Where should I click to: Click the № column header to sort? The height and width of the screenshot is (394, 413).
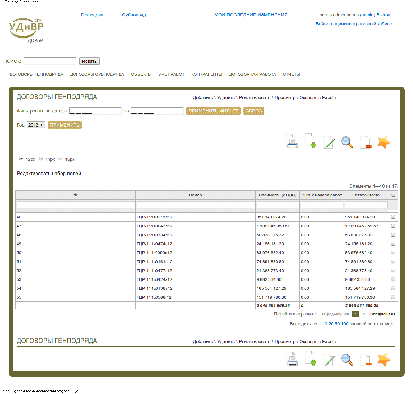[x=75, y=195]
